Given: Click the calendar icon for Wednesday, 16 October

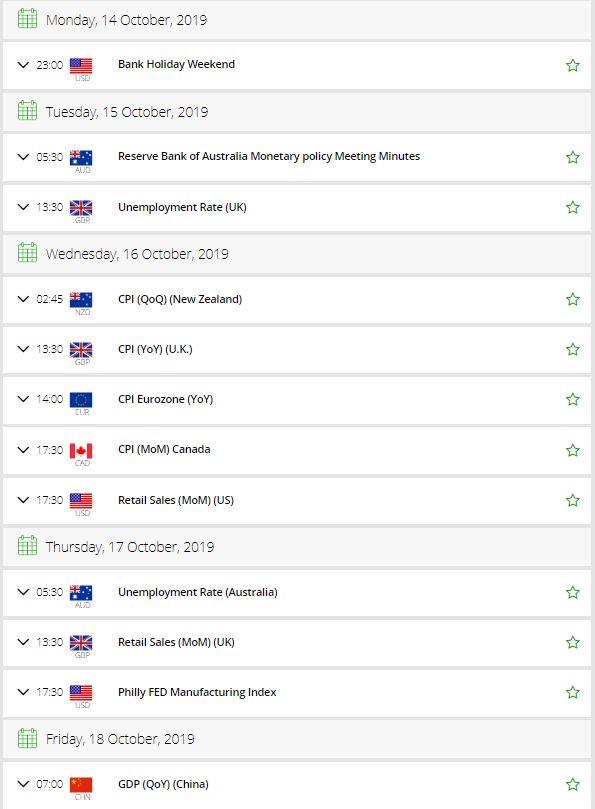Looking at the screenshot, I should coord(27,252).
